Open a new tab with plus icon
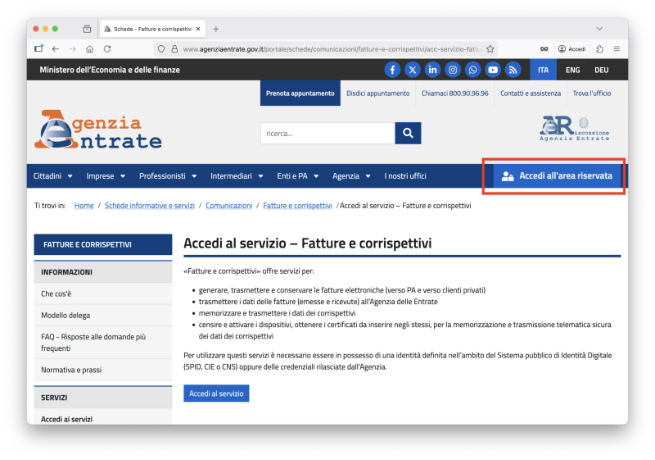Viewport: 655px width, 460px height. pos(216,29)
